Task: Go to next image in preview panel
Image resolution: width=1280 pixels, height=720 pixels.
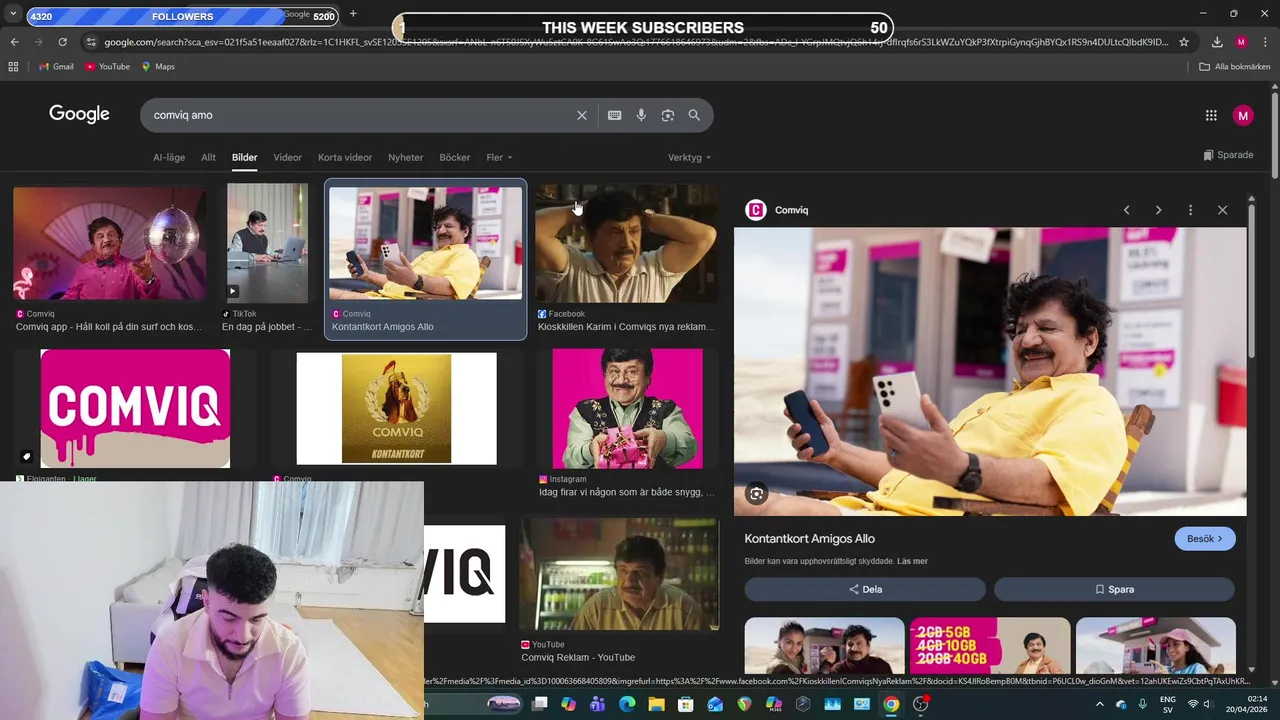Action: click(1158, 210)
